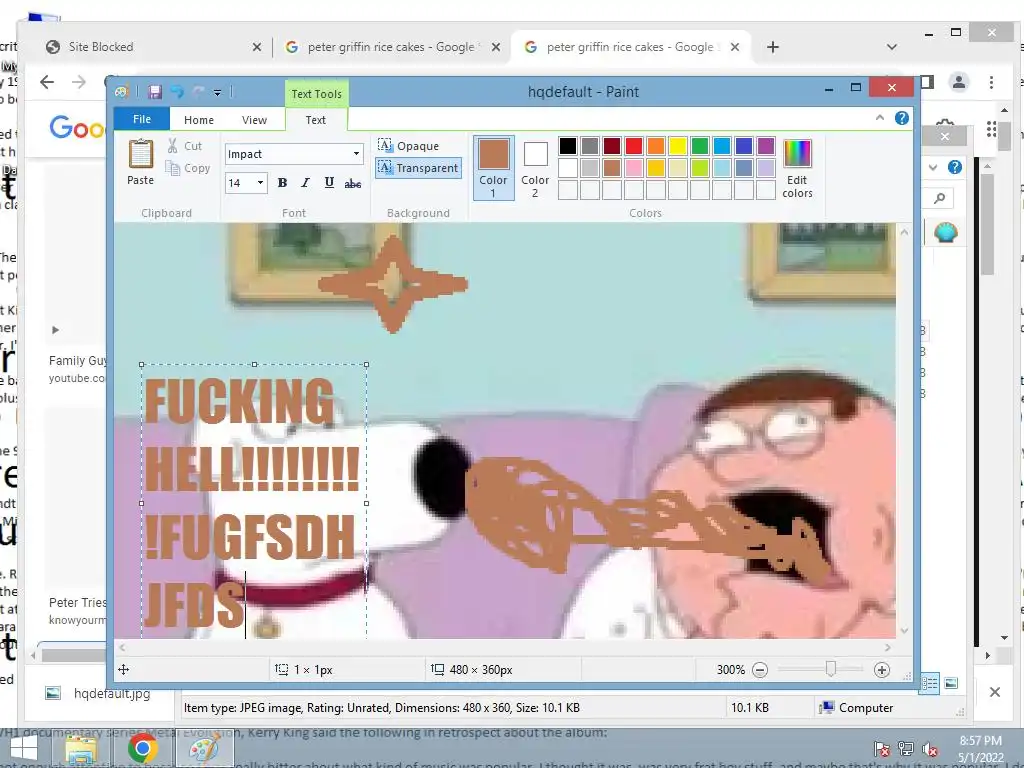Collapse the Paint ribbon with chevron
This screenshot has width=1024, height=768.
(x=880, y=118)
